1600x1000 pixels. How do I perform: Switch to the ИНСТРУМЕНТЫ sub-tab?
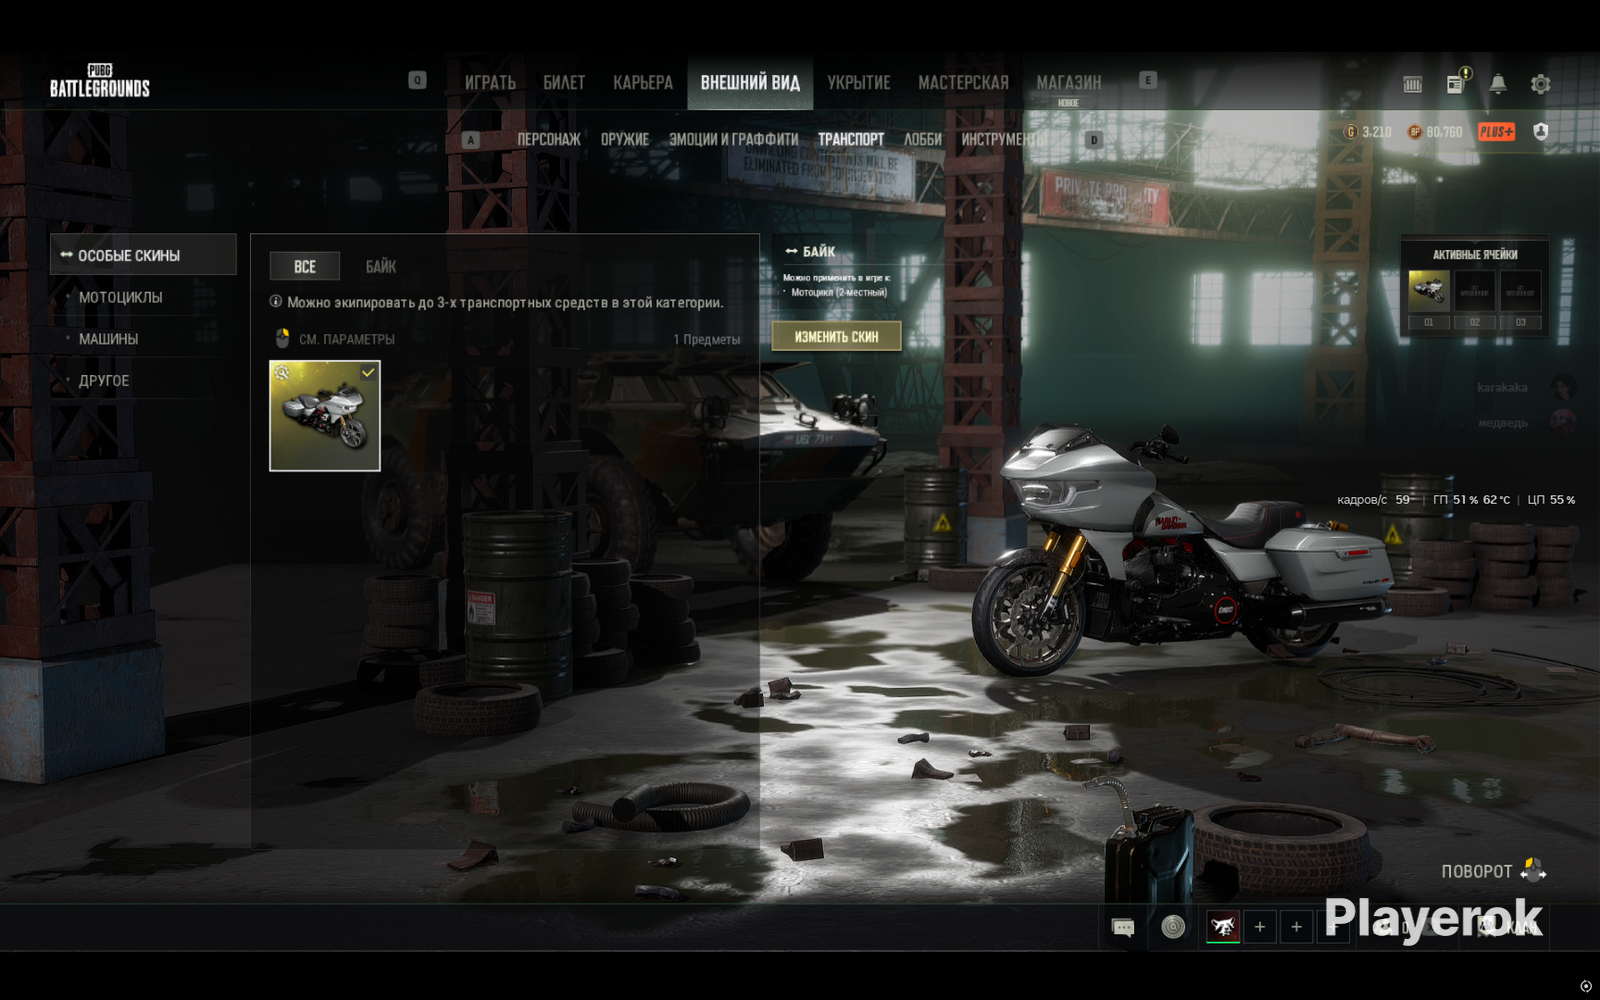[1005, 140]
